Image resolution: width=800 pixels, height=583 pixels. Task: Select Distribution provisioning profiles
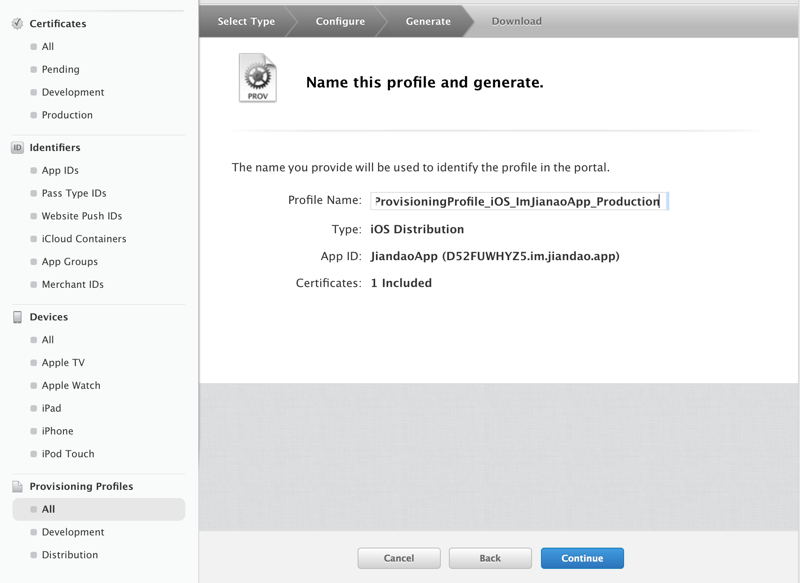(69, 555)
